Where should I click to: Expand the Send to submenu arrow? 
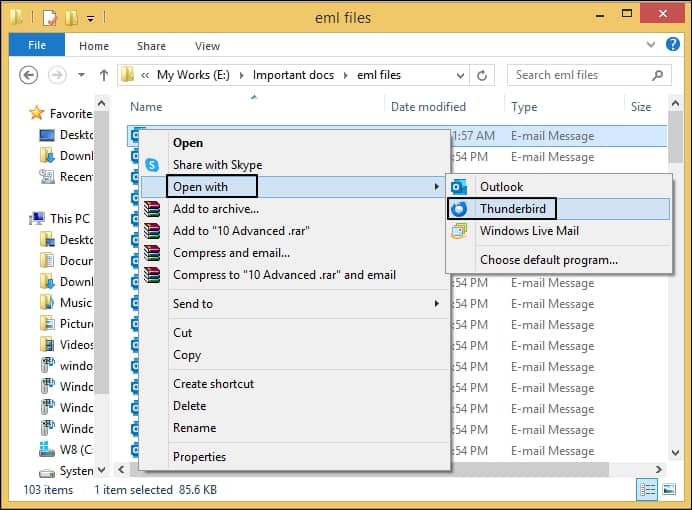(x=436, y=304)
